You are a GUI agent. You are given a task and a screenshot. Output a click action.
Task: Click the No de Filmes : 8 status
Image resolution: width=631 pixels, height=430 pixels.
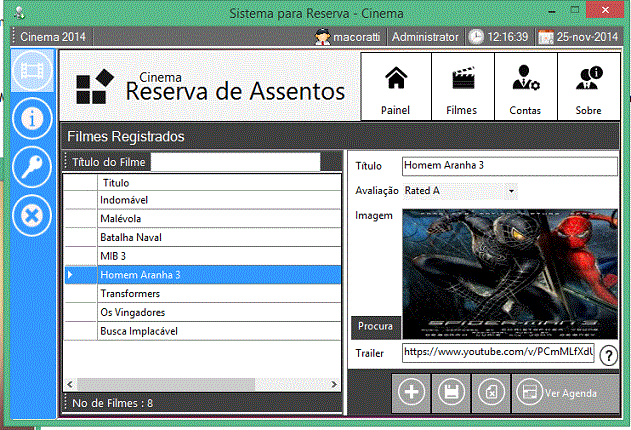(x=113, y=403)
